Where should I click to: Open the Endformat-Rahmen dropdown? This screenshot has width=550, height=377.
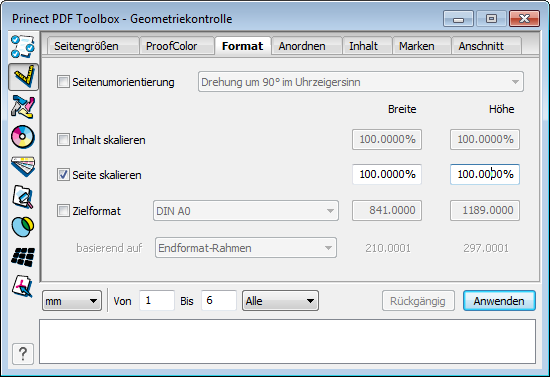coord(246,248)
